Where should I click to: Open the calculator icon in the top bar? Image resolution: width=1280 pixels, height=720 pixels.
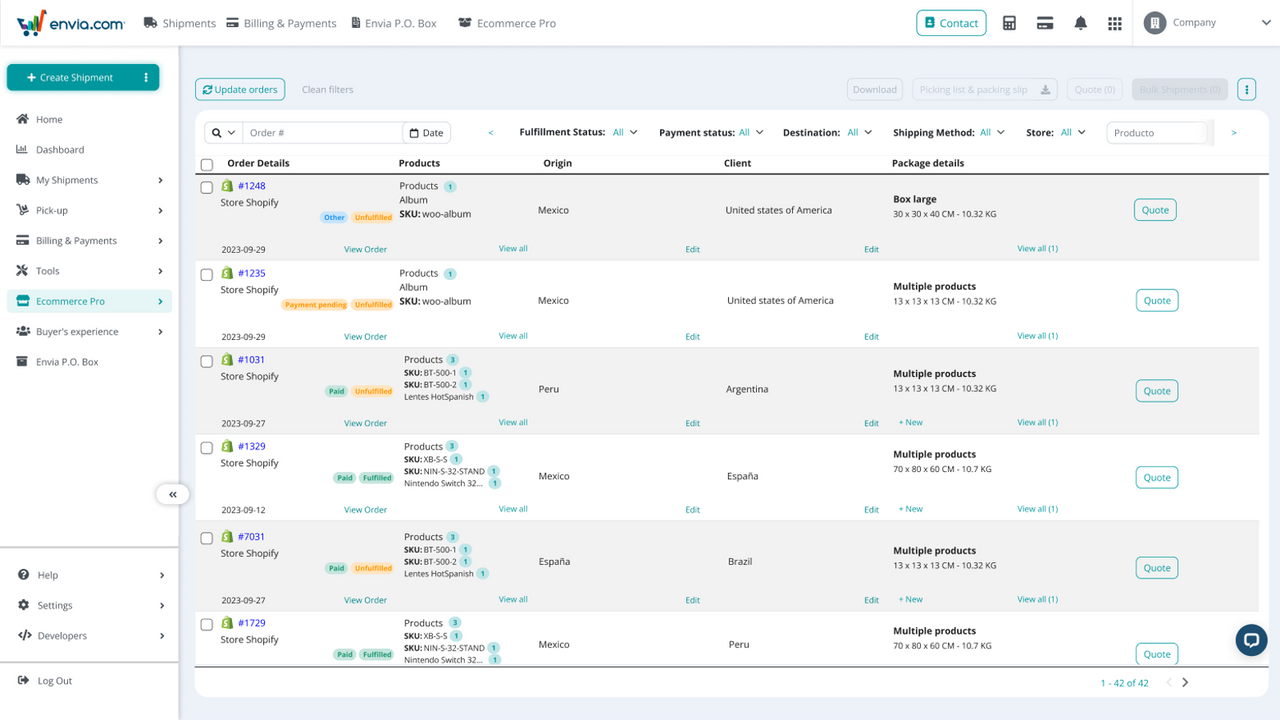(x=1009, y=23)
